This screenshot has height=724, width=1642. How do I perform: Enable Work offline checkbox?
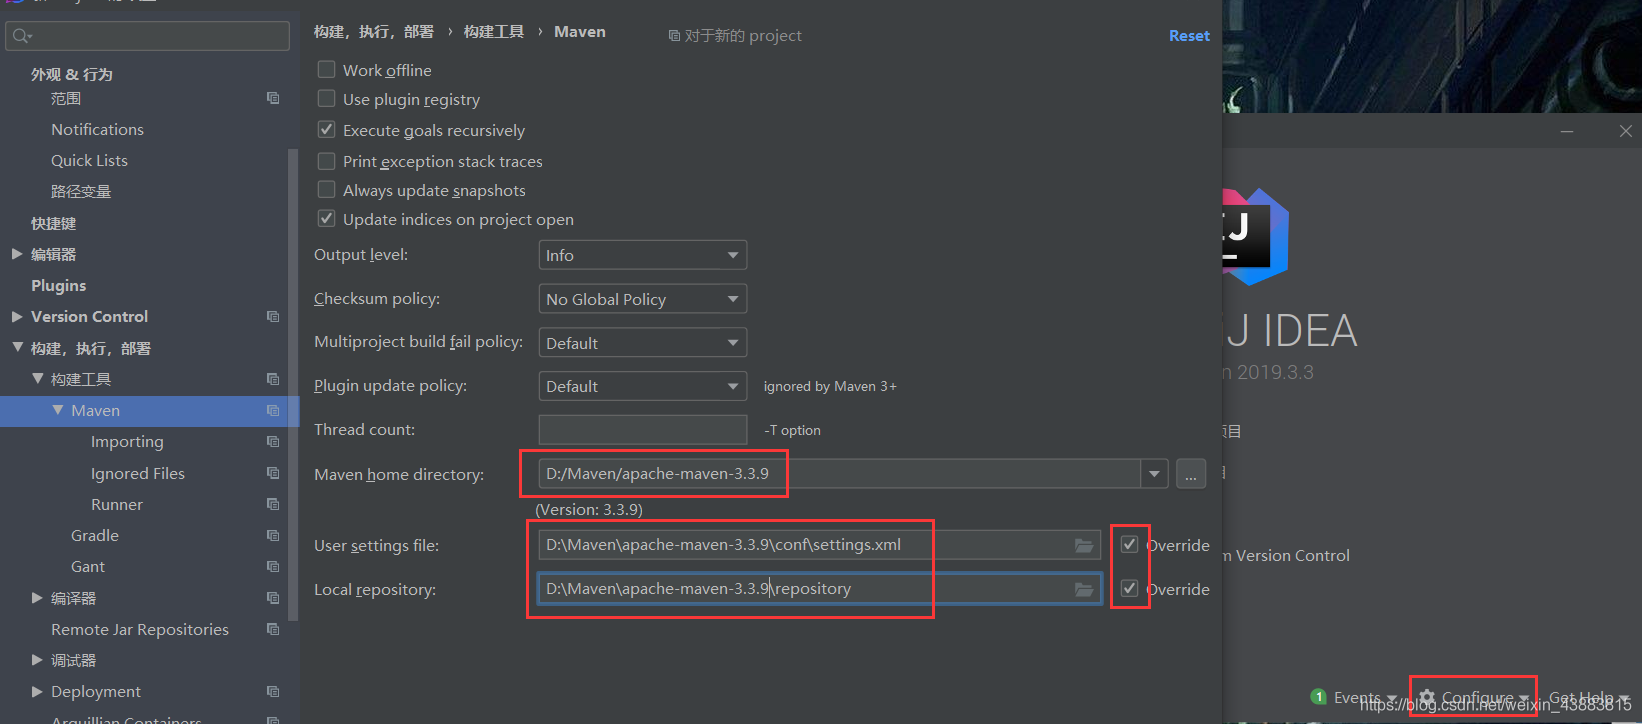326,70
